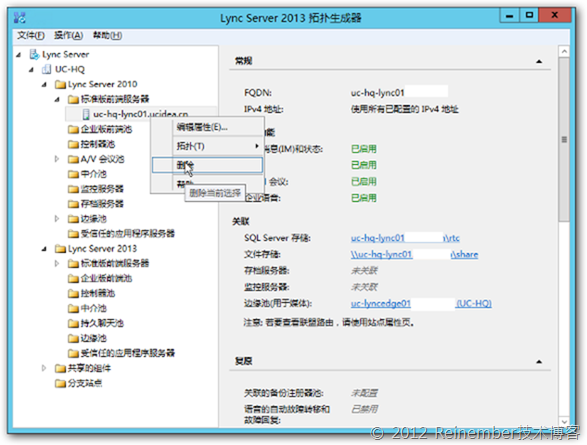Screen dimensions: 587x445
Task: Collapse the Lync Server root node
Action: 19,55
